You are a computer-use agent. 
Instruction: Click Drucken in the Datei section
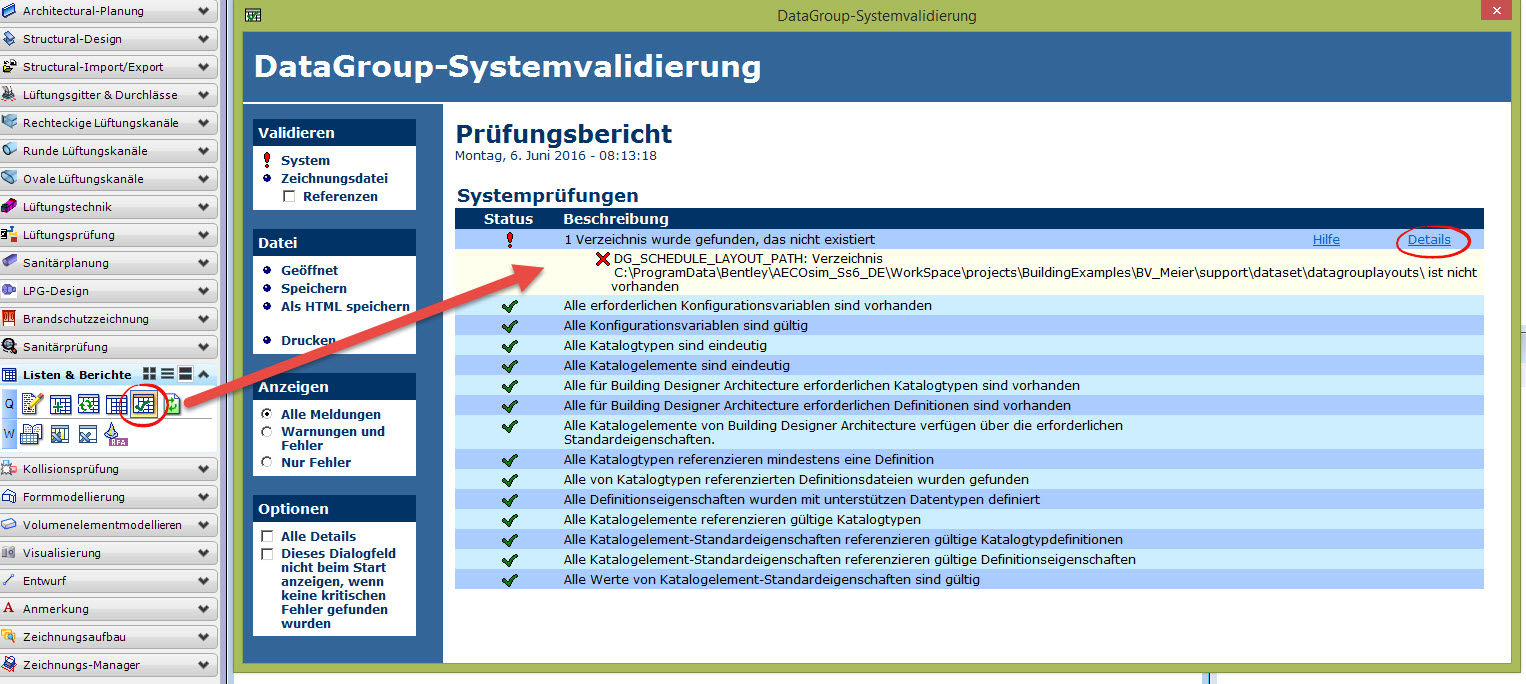[308, 340]
